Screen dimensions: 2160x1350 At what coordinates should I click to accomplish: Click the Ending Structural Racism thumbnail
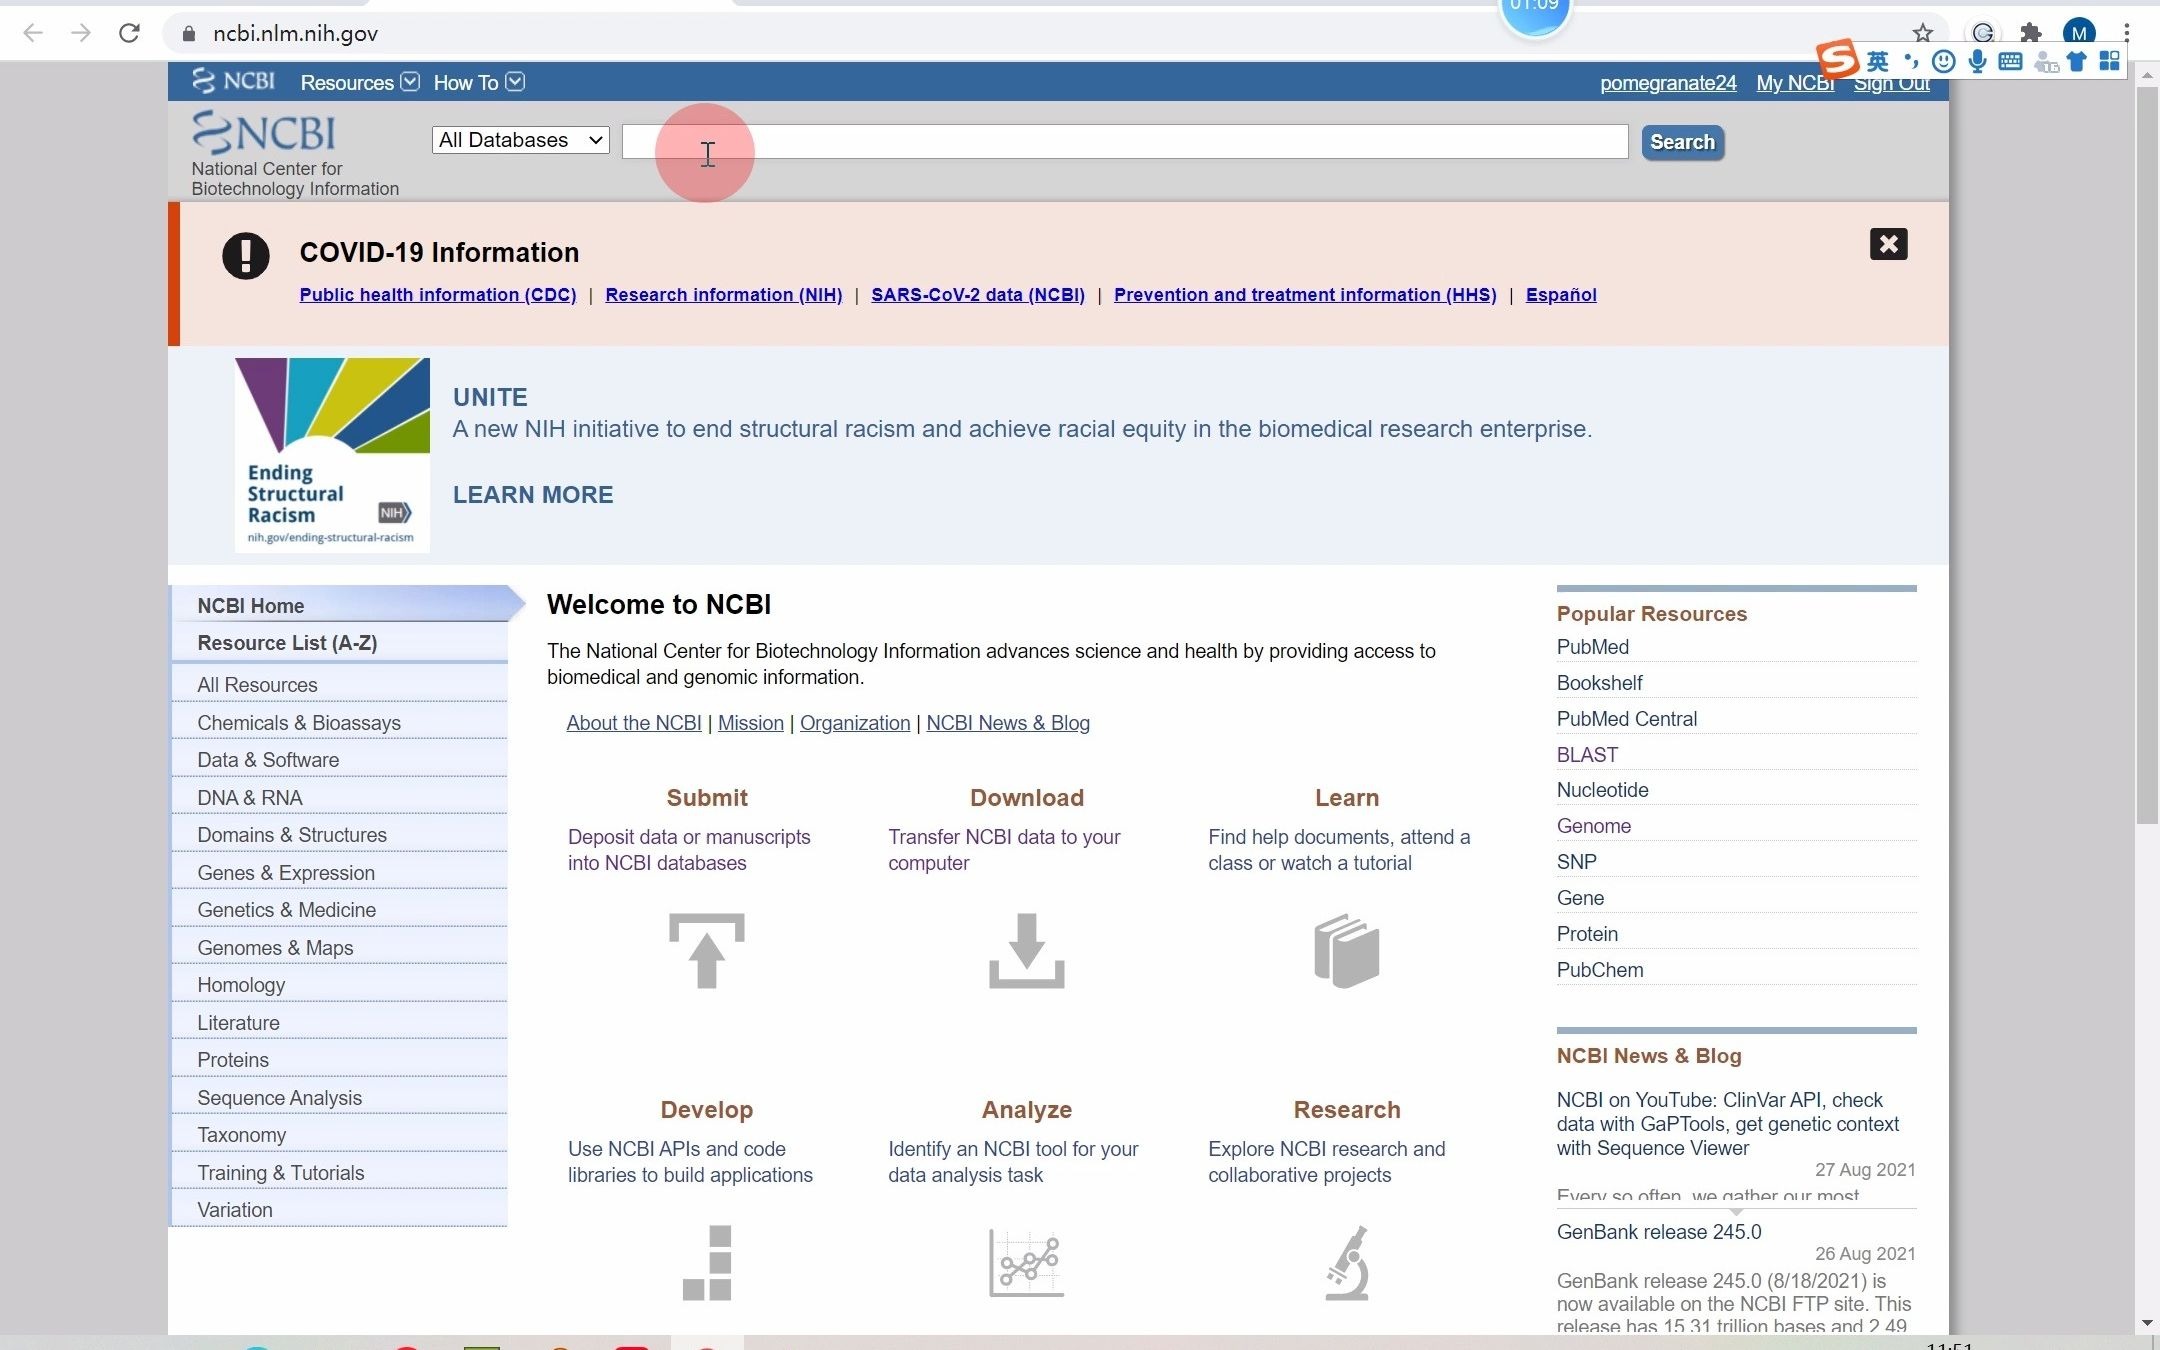(x=332, y=455)
